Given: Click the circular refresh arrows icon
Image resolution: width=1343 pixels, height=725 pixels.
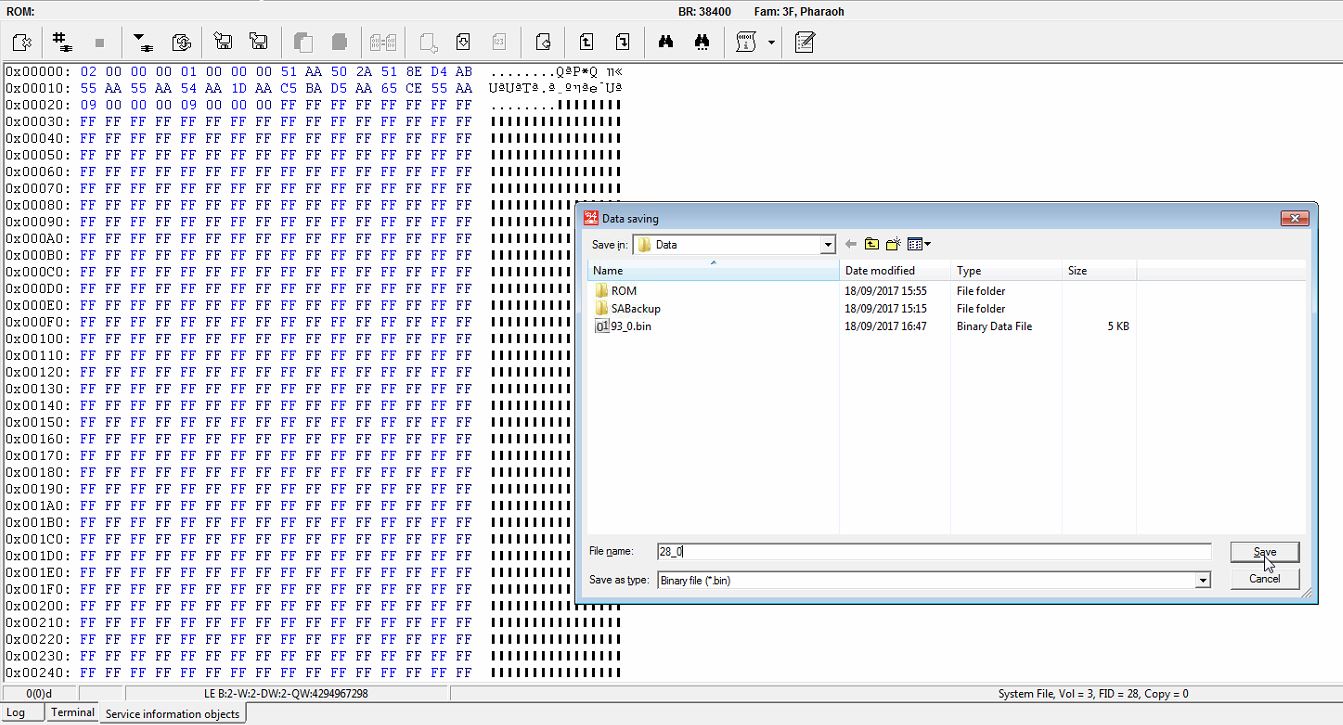Looking at the screenshot, I should 181,42.
